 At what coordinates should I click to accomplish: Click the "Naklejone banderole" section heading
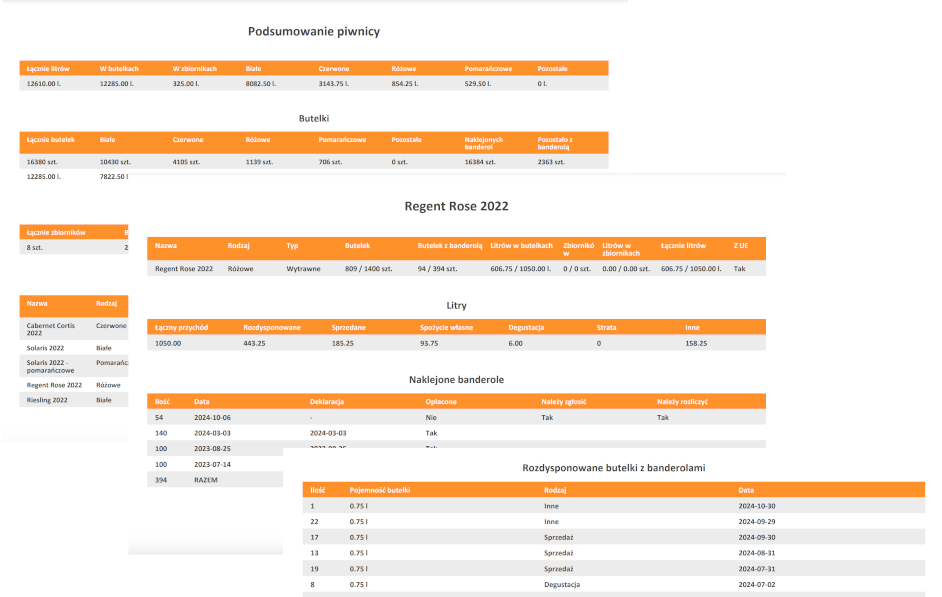coord(456,380)
